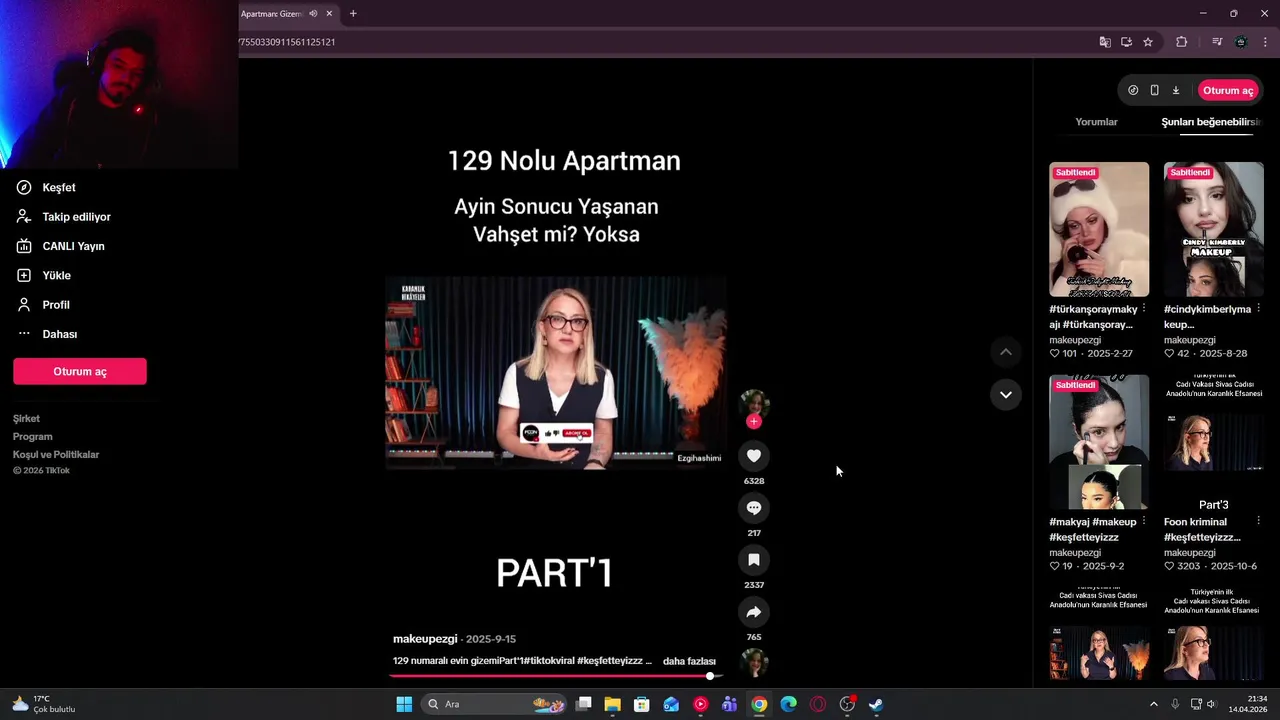Open the Chrome three-dot menu

tap(1266, 42)
